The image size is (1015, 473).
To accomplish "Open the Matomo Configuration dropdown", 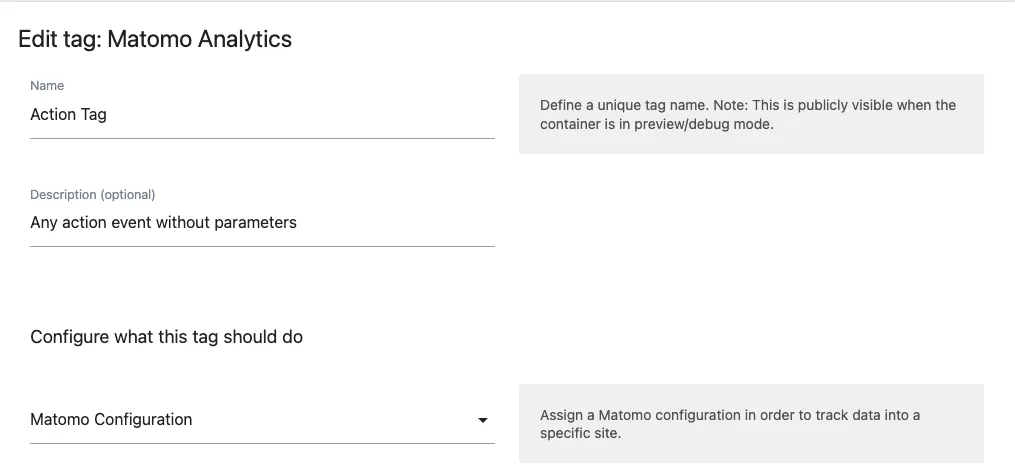I will (262, 420).
